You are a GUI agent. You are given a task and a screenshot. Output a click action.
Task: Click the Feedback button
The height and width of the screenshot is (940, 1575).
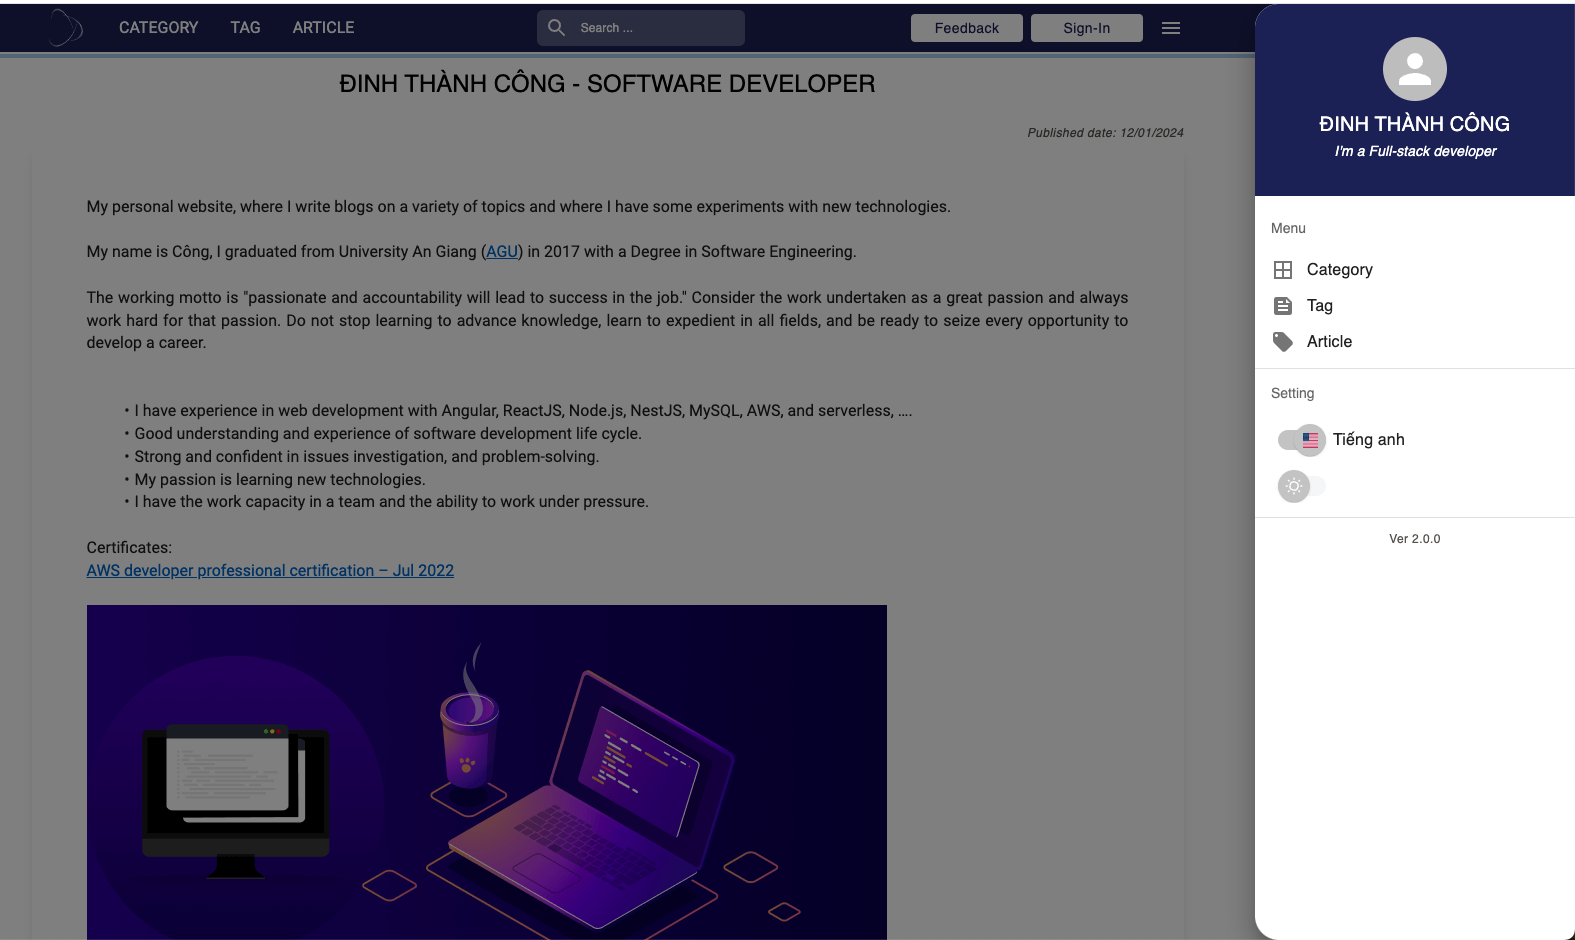[966, 28]
